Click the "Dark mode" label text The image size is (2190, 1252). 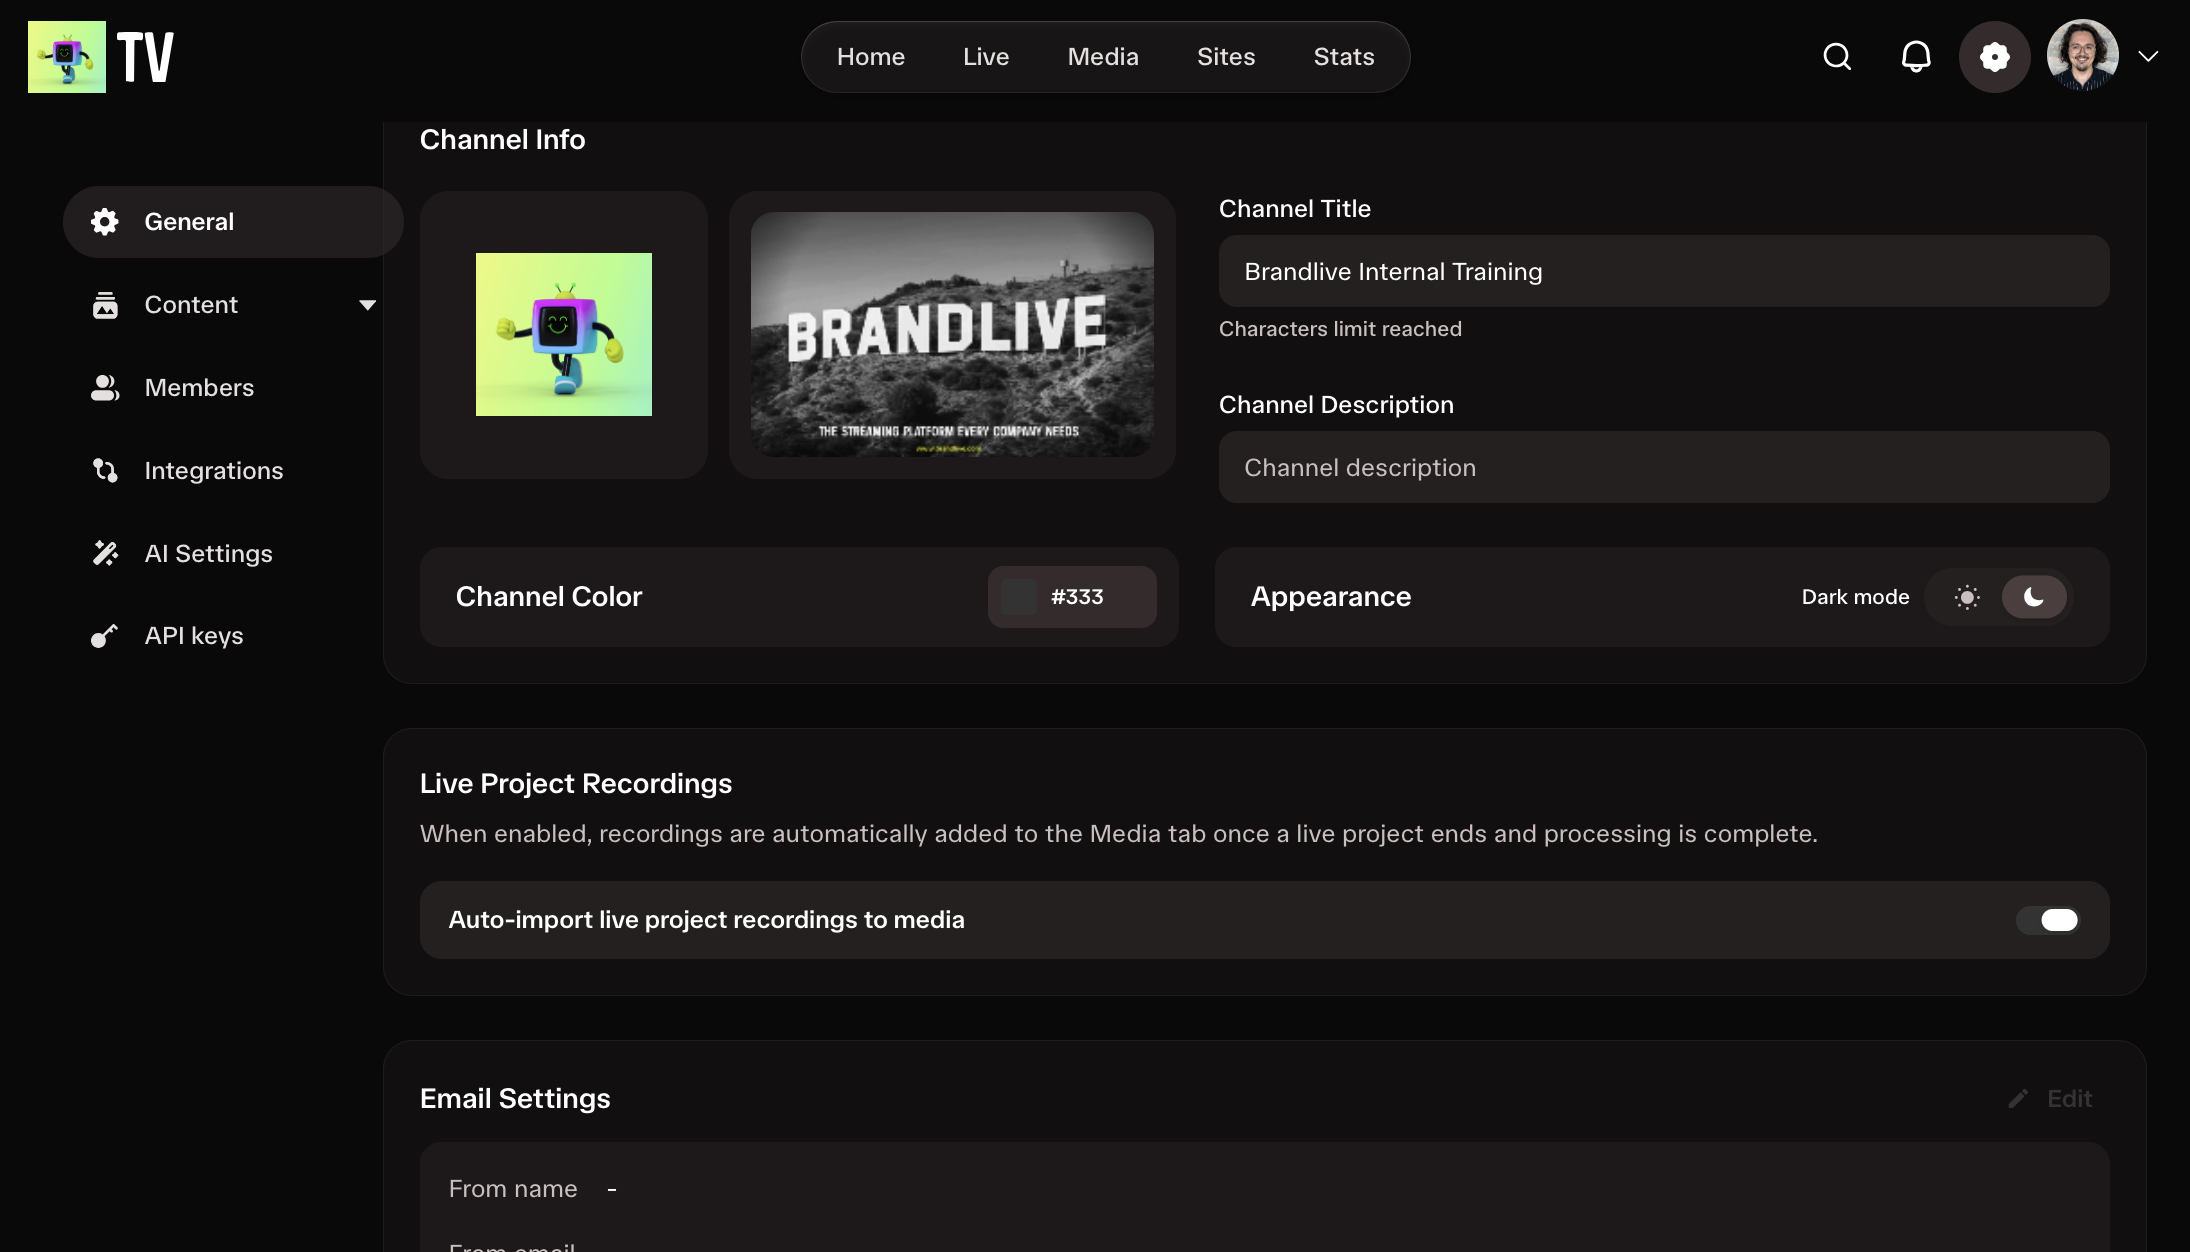pyautogui.click(x=1855, y=597)
